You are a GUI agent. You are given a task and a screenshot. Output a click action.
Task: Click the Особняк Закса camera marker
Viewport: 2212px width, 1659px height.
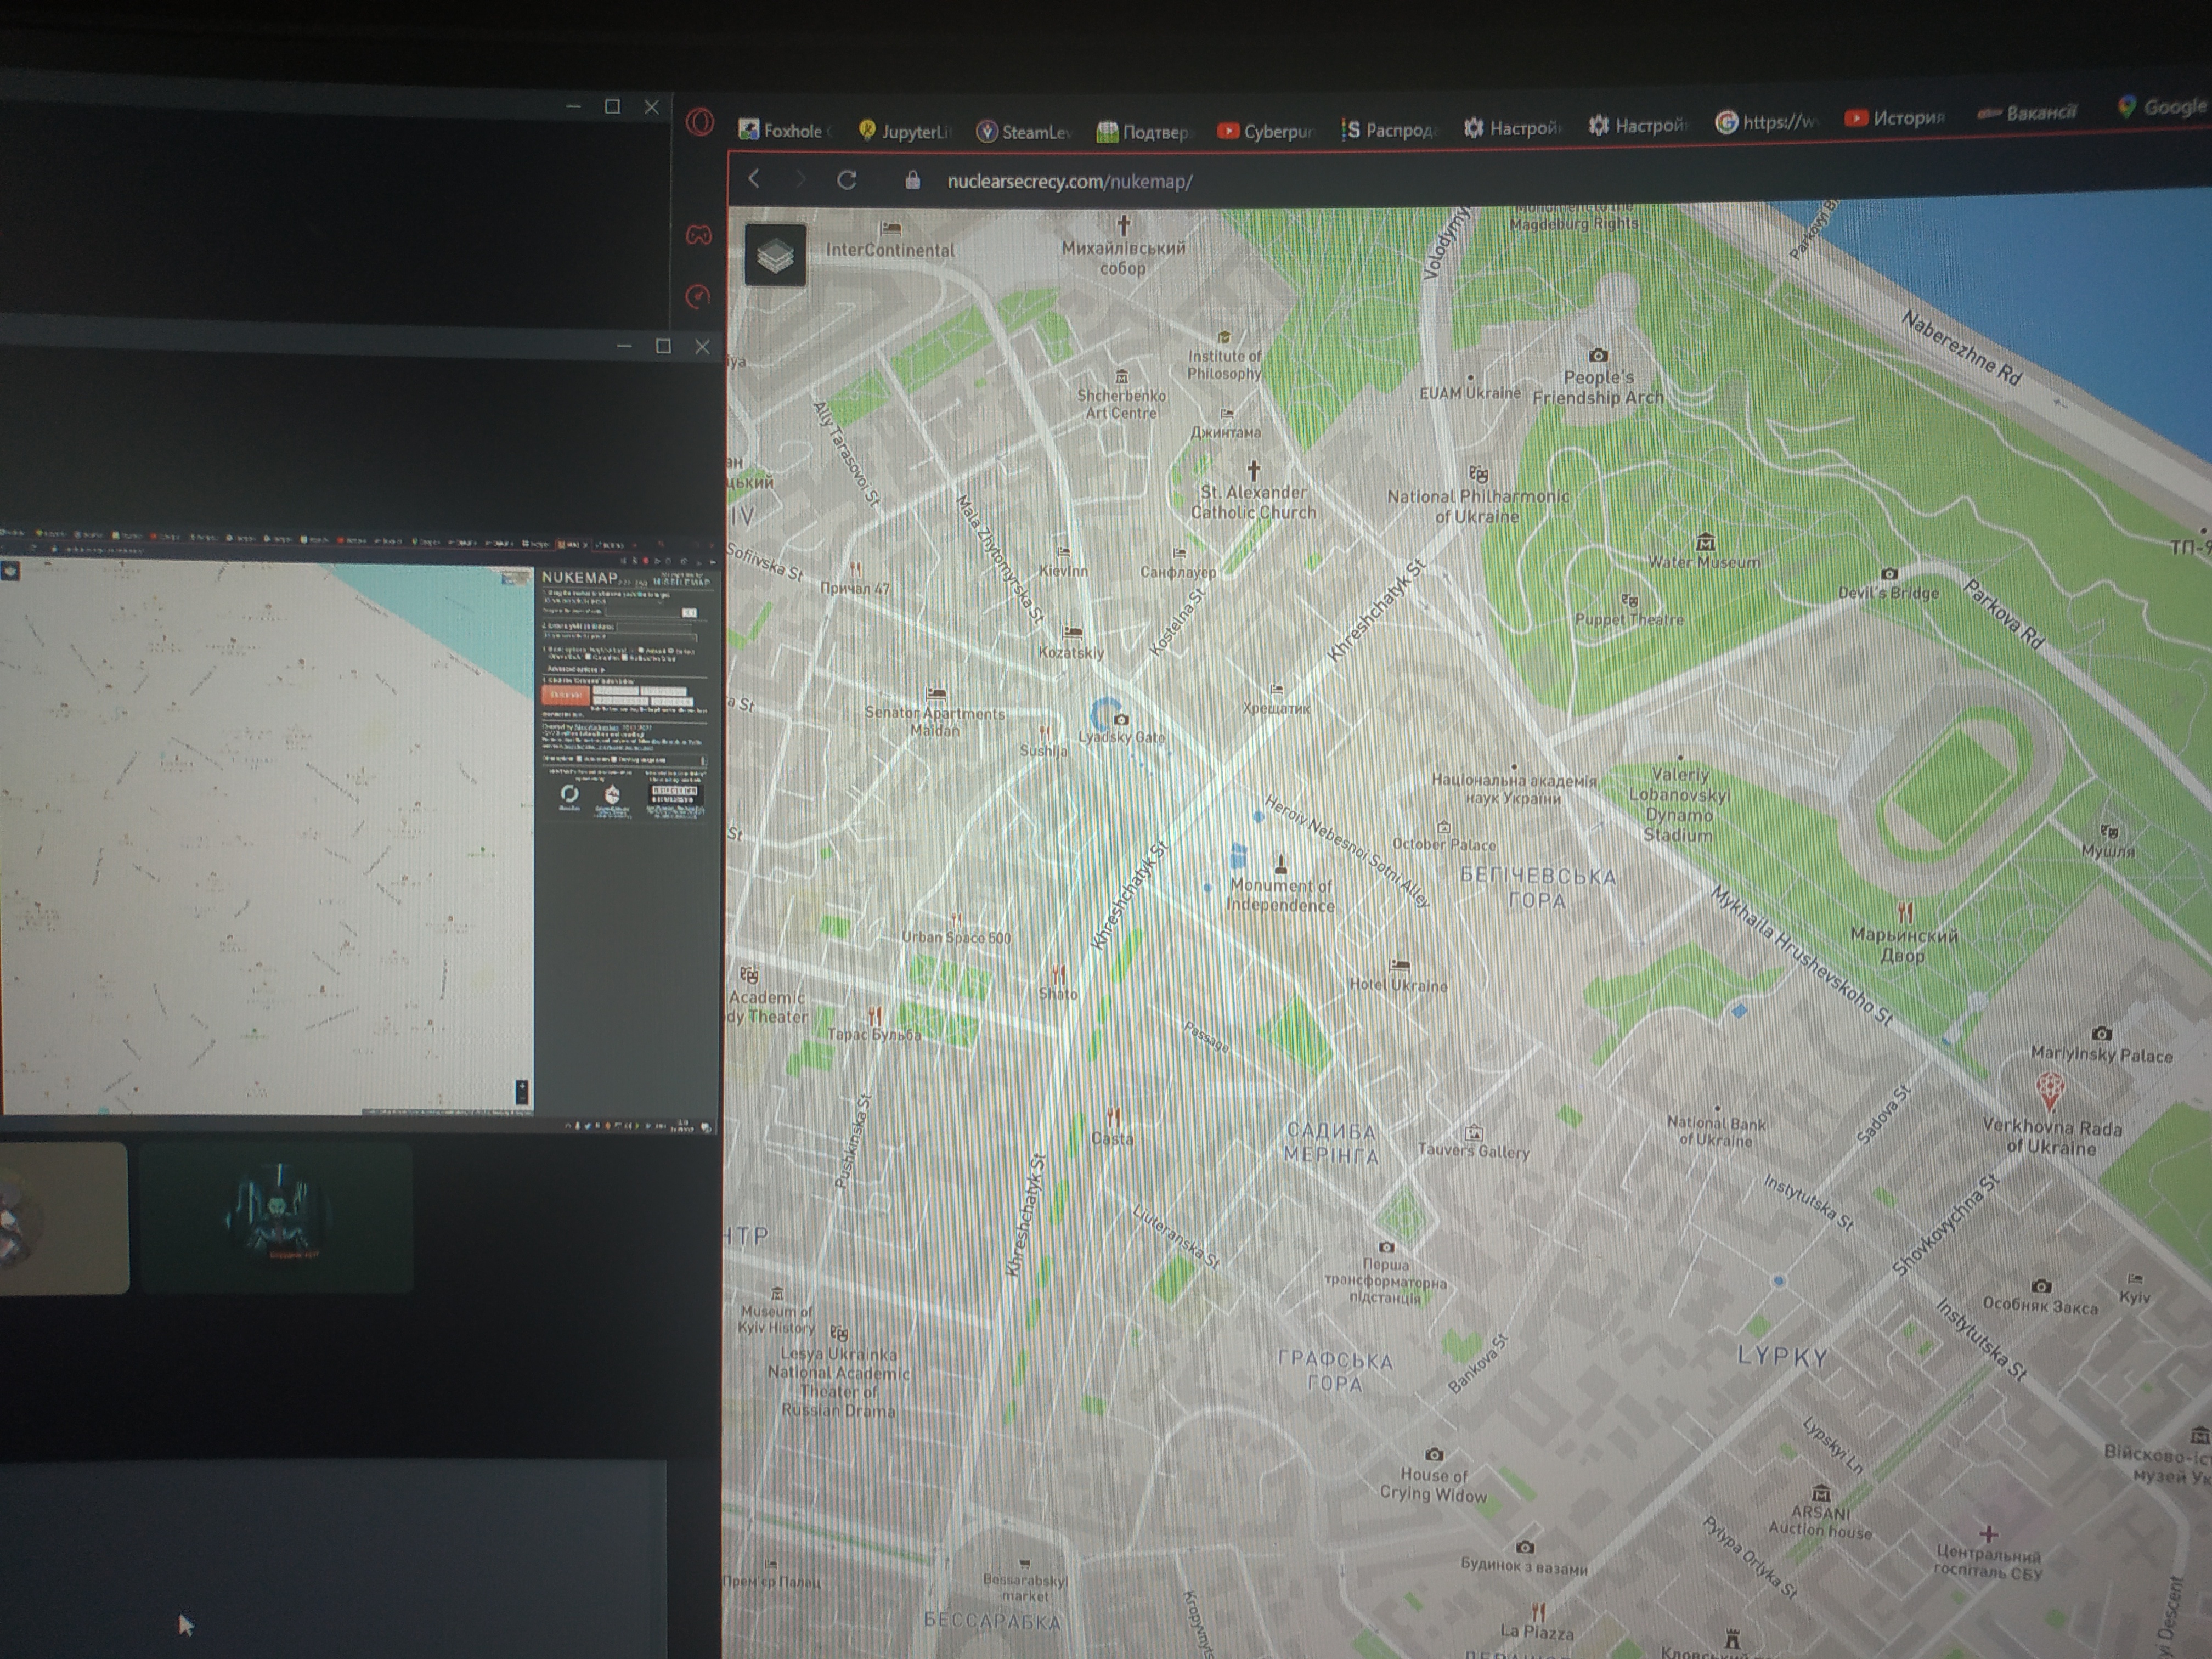(2041, 1286)
